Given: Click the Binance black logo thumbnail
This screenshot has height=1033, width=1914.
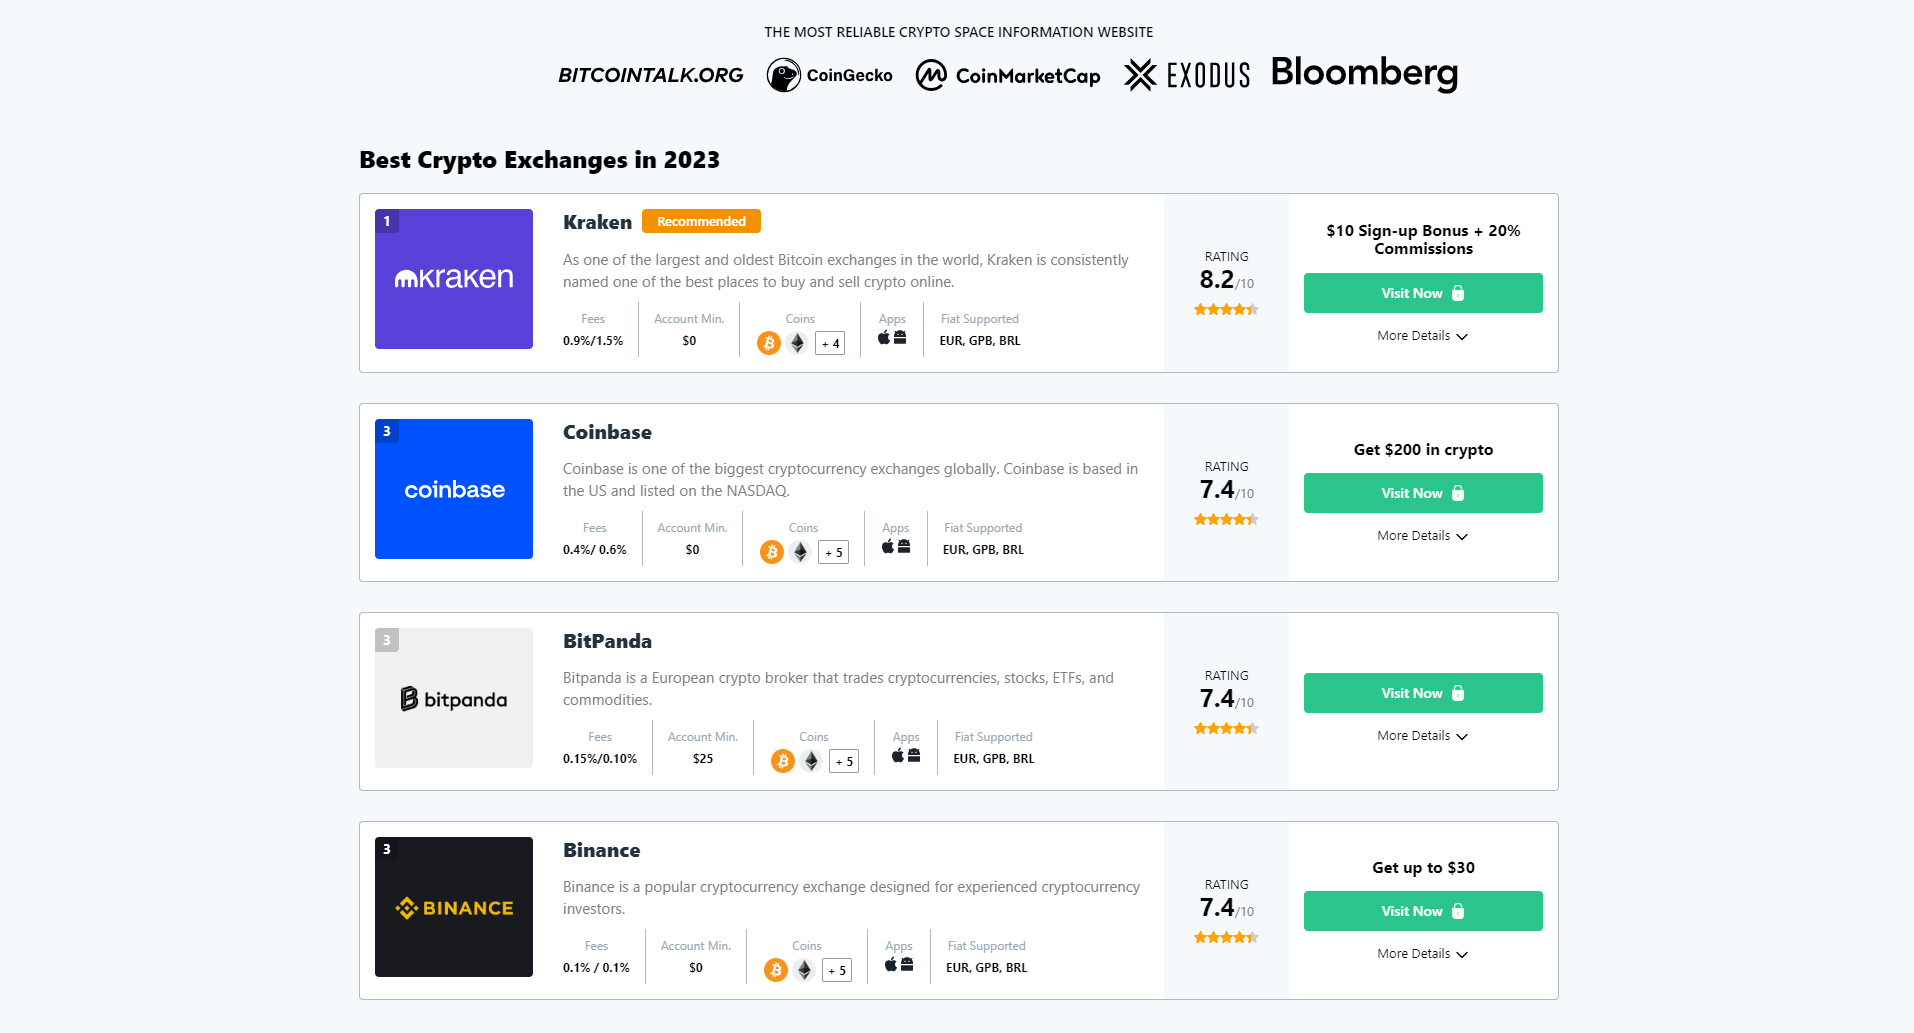Looking at the screenshot, I should point(454,907).
